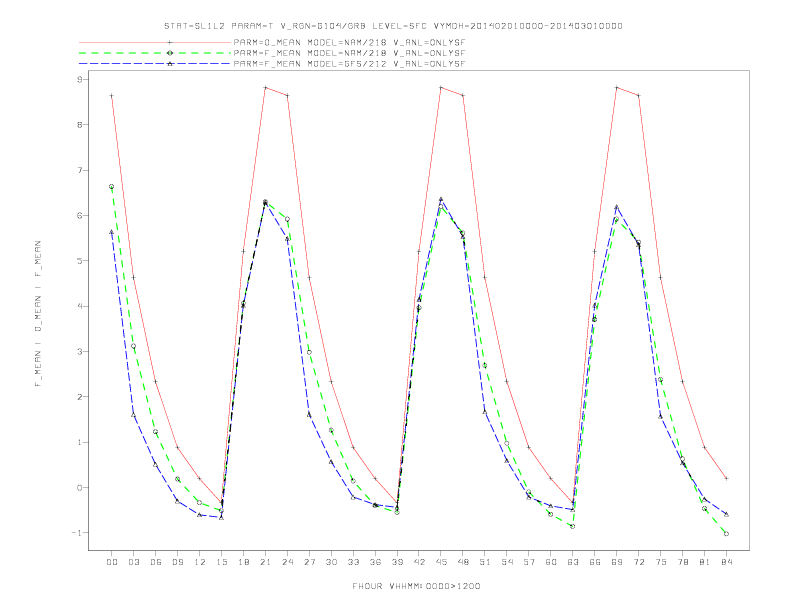Click green circle data point at forecast hour 00
792x612 pixels.
click(112, 187)
